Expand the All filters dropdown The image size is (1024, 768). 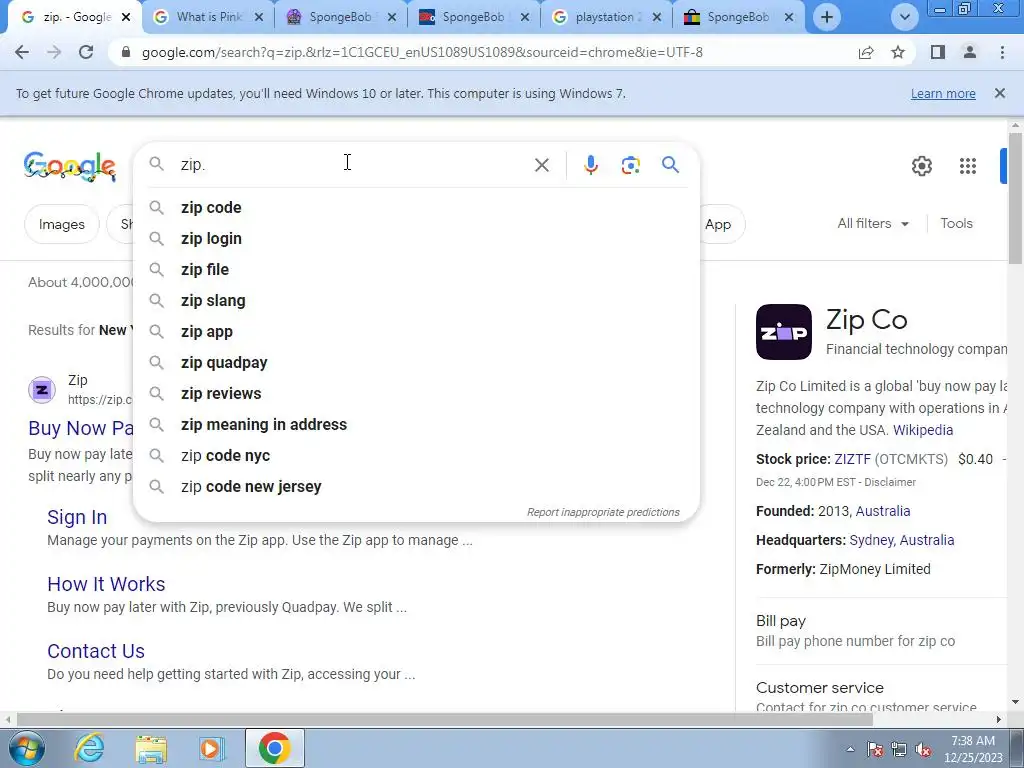click(873, 223)
